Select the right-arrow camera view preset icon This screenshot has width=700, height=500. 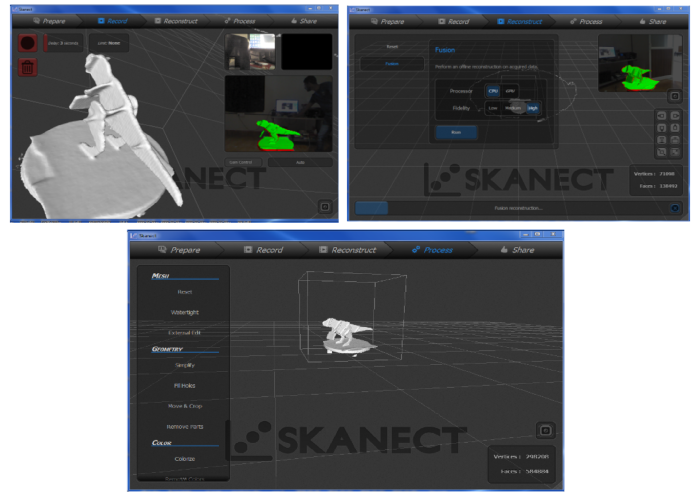675,116
